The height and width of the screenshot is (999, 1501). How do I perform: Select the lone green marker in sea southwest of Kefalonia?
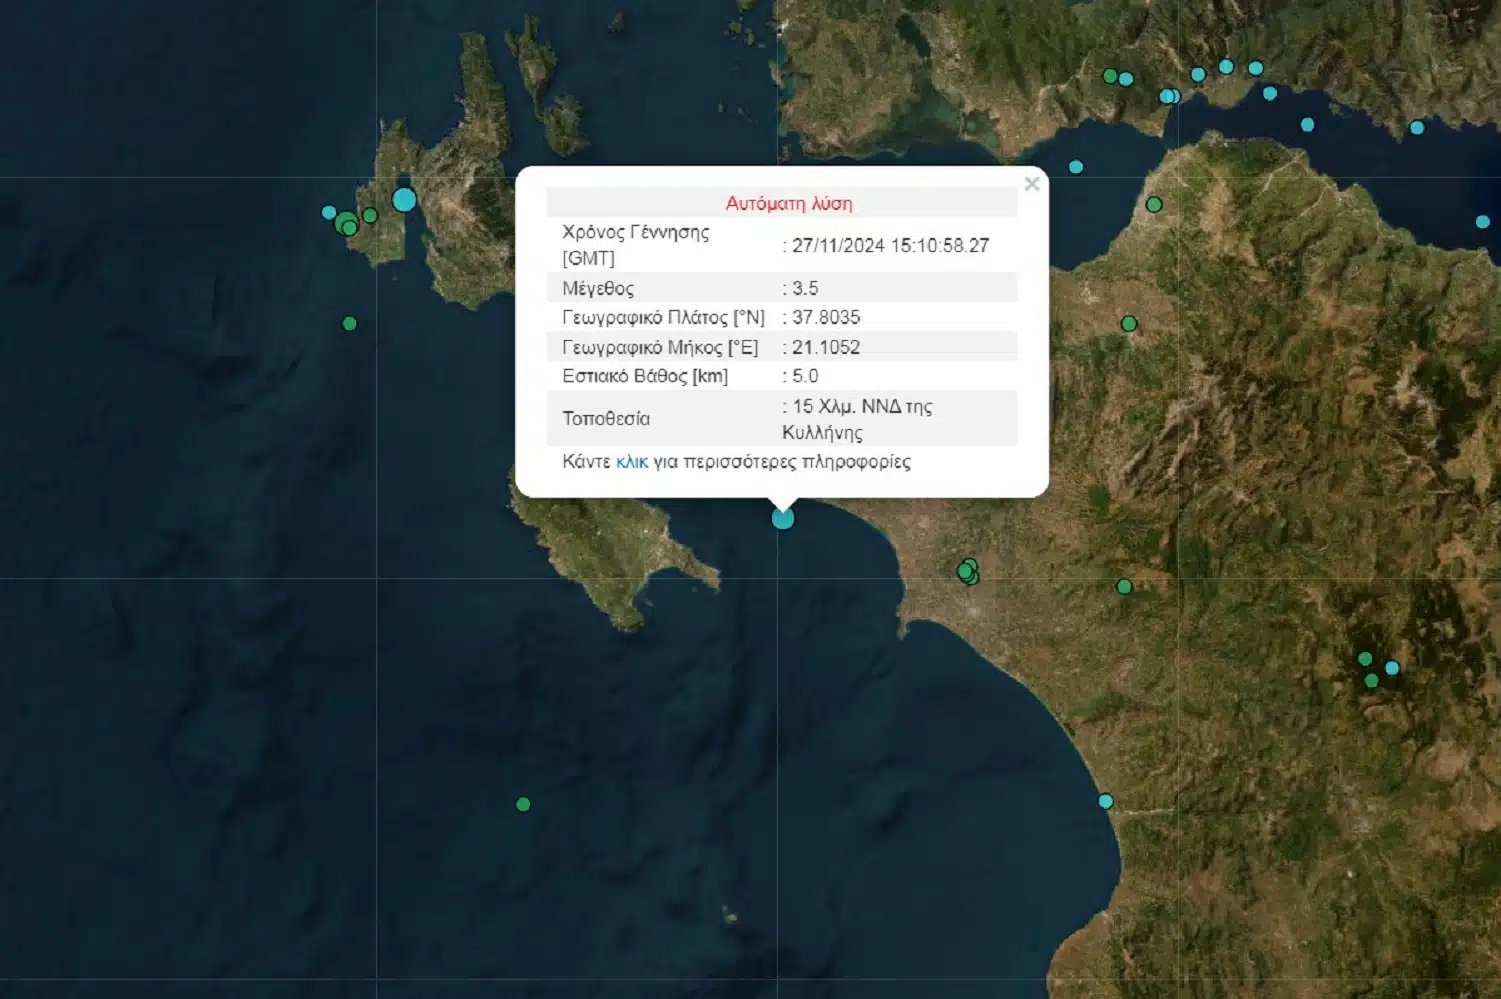[349, 324]
